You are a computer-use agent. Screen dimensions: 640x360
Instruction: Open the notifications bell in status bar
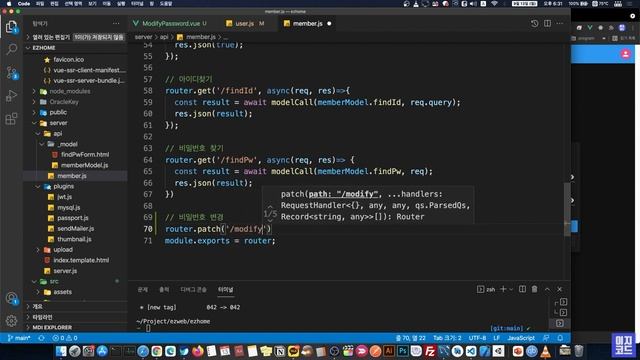tap(560, 338)
